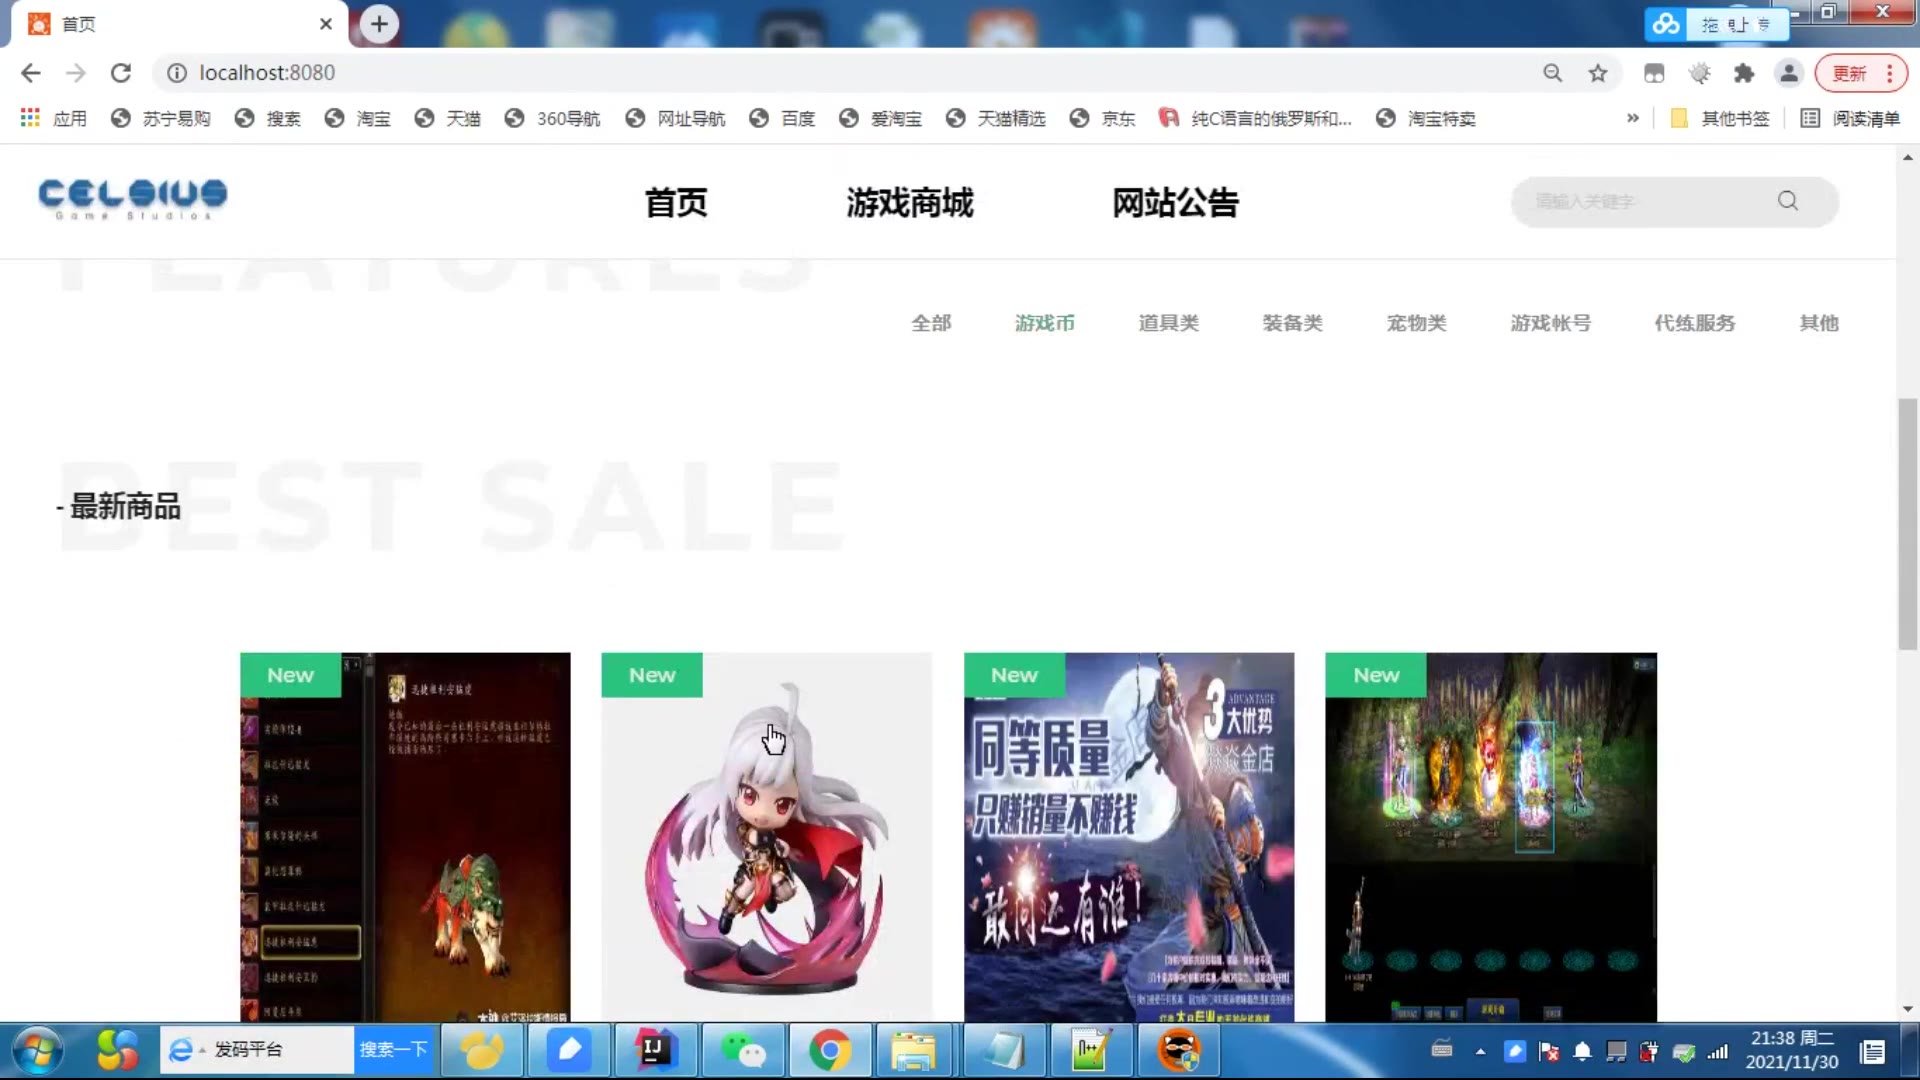
Task: Open the 其他书签 bookmarks folder
Action: 1720,118
